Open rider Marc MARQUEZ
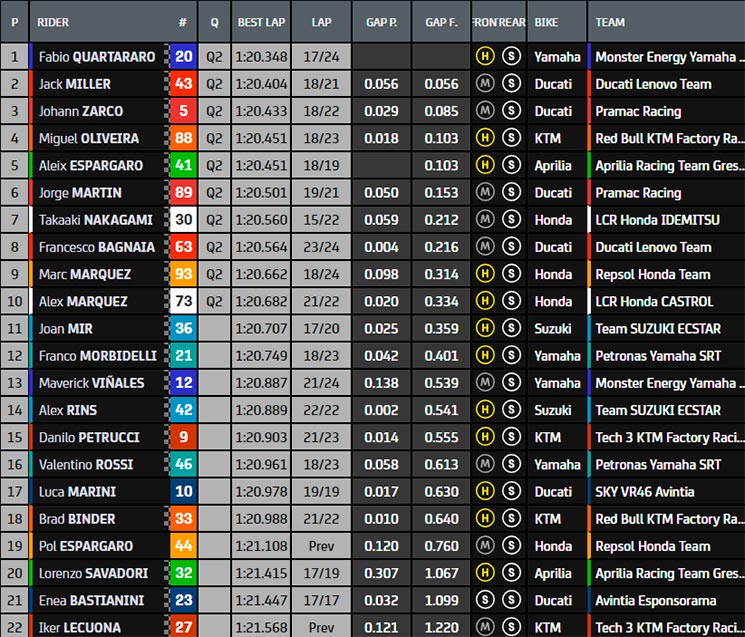The height and width of the screenshot is (637, 745). pyautogui.click(x=85, y=274)
